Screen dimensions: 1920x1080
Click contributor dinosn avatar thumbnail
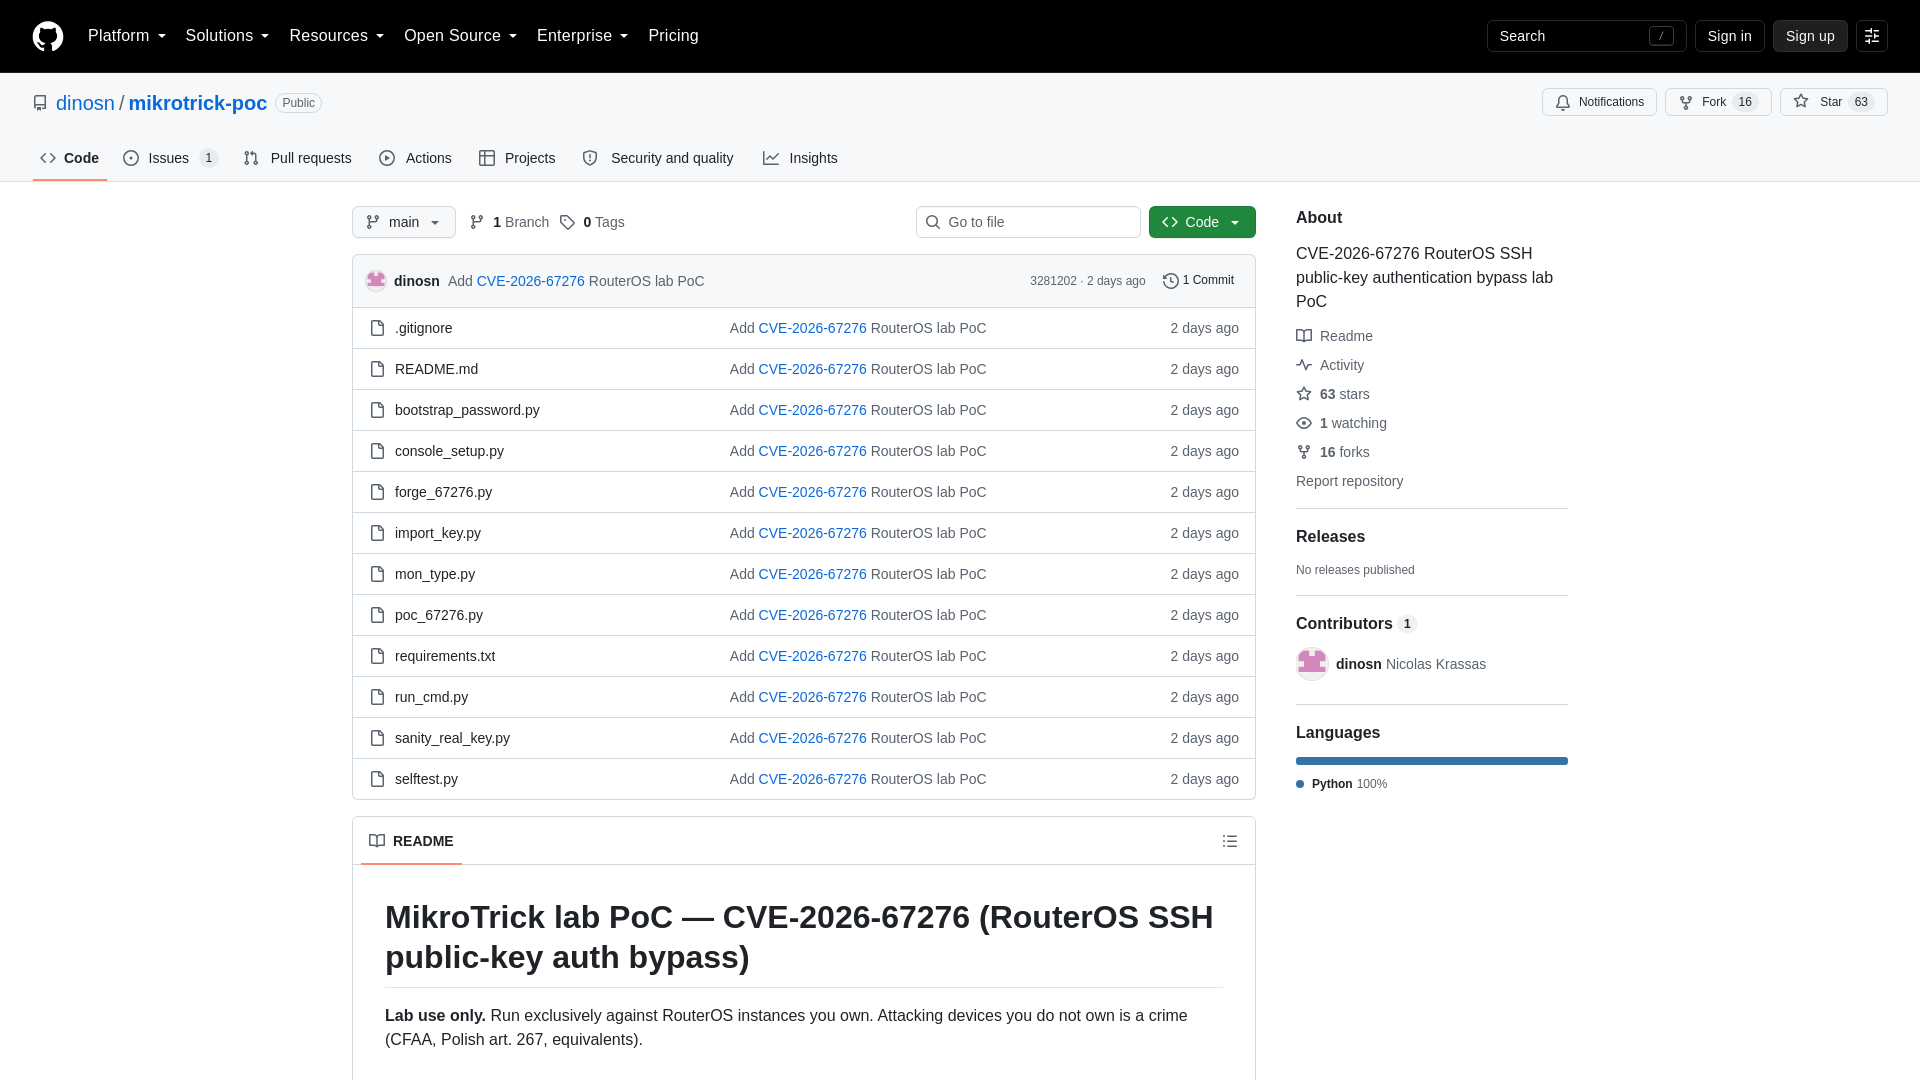click(x=1312, y=664)
